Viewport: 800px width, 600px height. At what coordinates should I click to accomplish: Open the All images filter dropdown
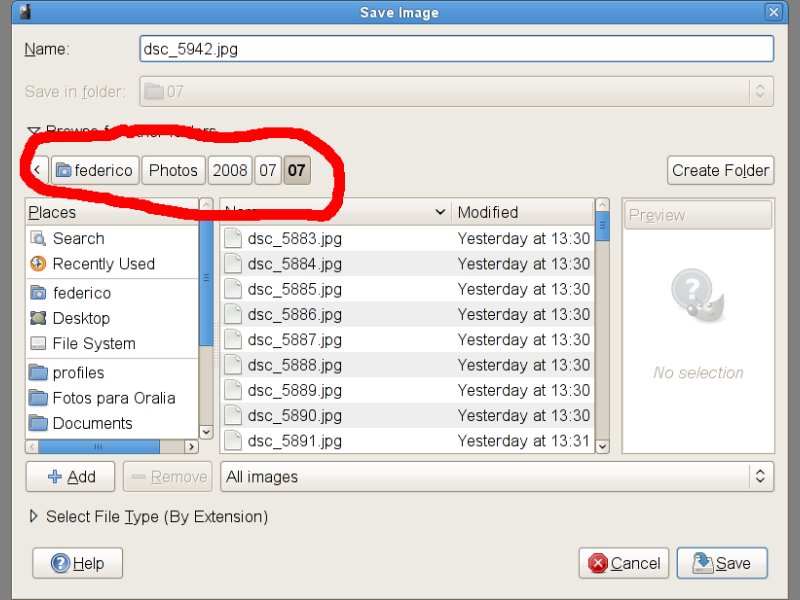(x=497, y=477)
